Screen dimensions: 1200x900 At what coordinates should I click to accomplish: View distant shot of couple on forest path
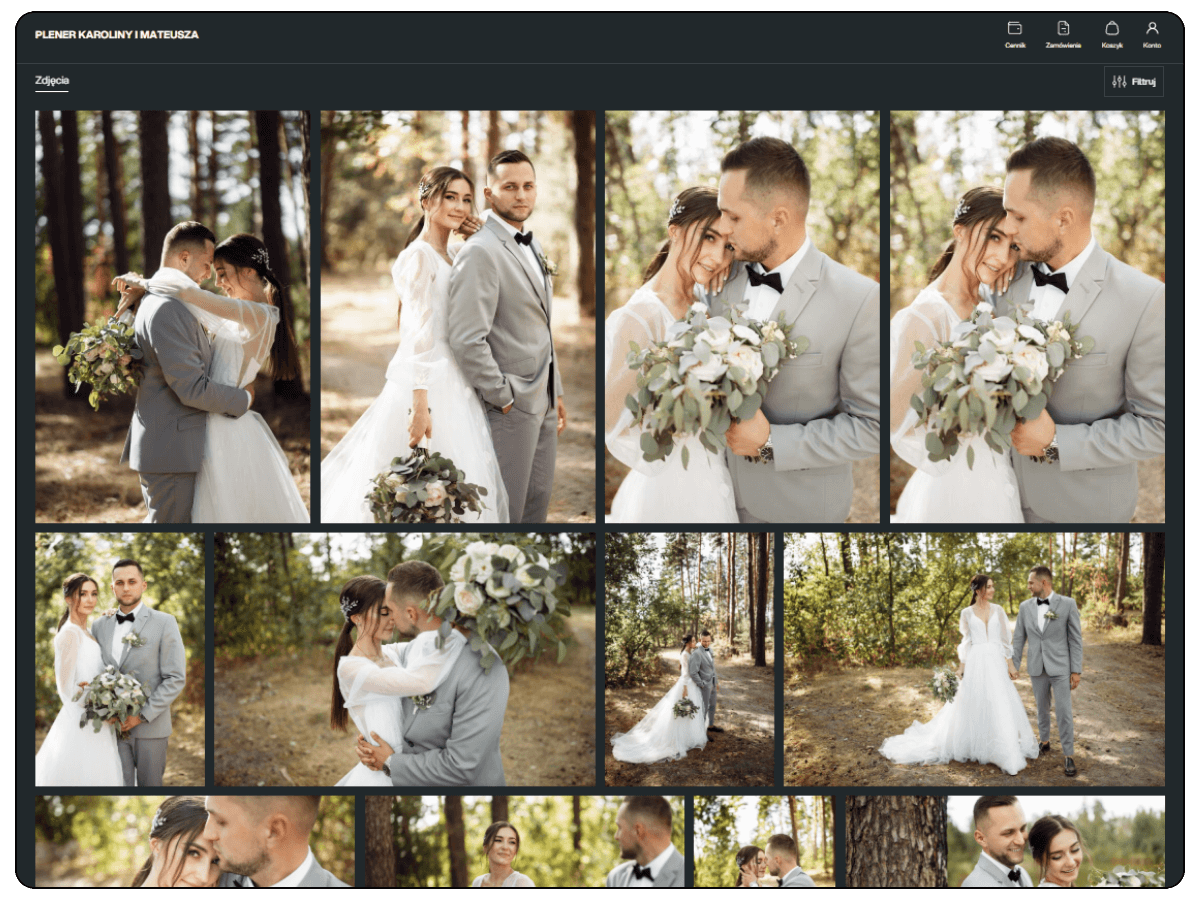(689, 659)
